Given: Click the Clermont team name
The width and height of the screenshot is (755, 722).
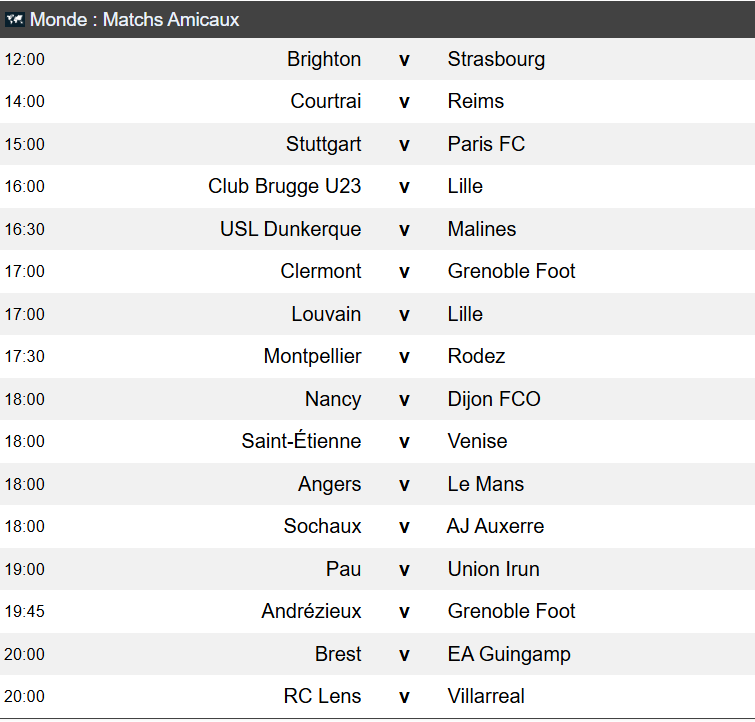Looking at the screenshot, I should (321, 271).
